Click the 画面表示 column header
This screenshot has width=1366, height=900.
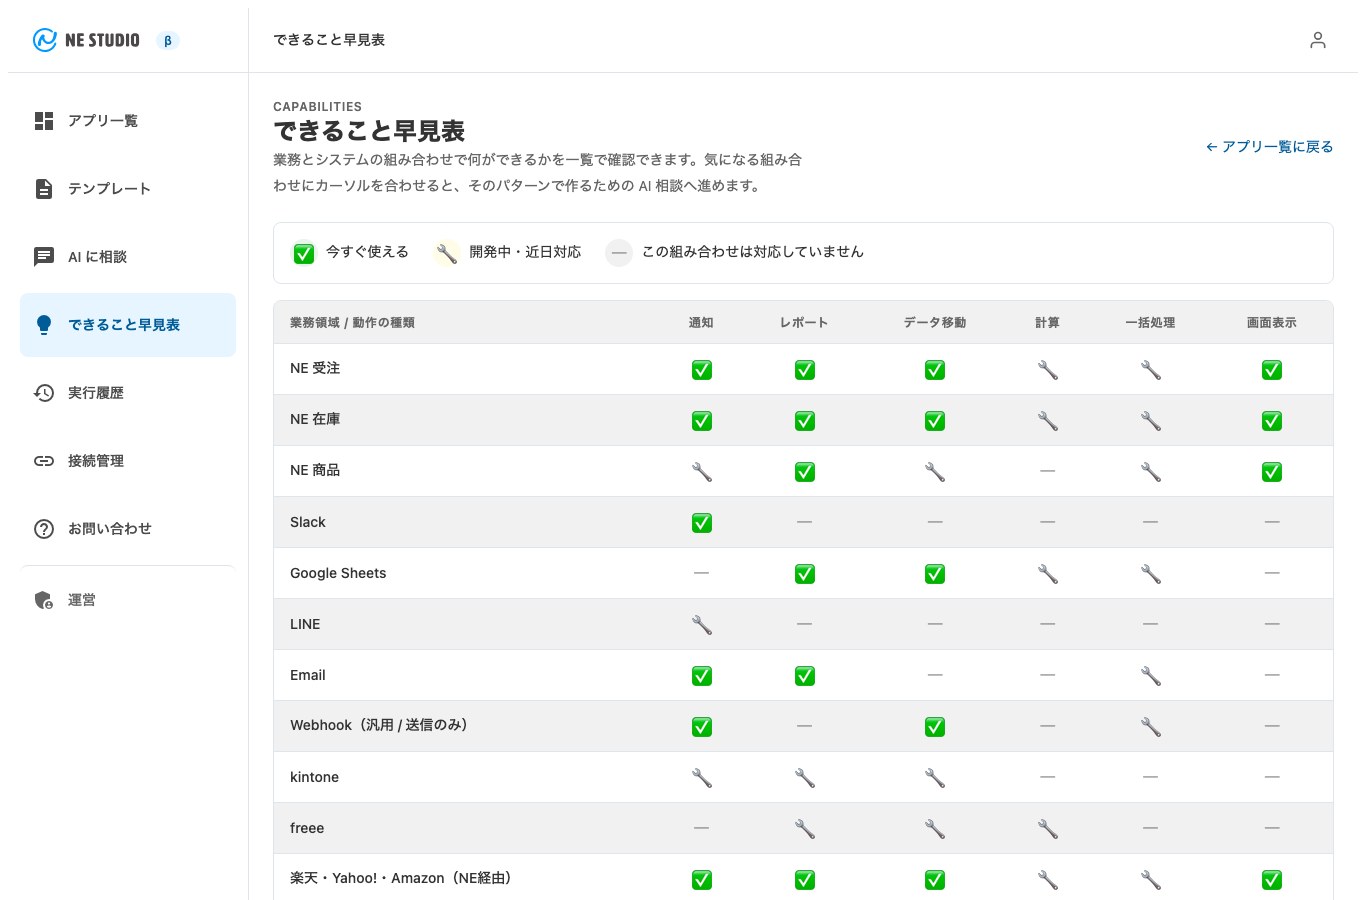point(1272,323)
